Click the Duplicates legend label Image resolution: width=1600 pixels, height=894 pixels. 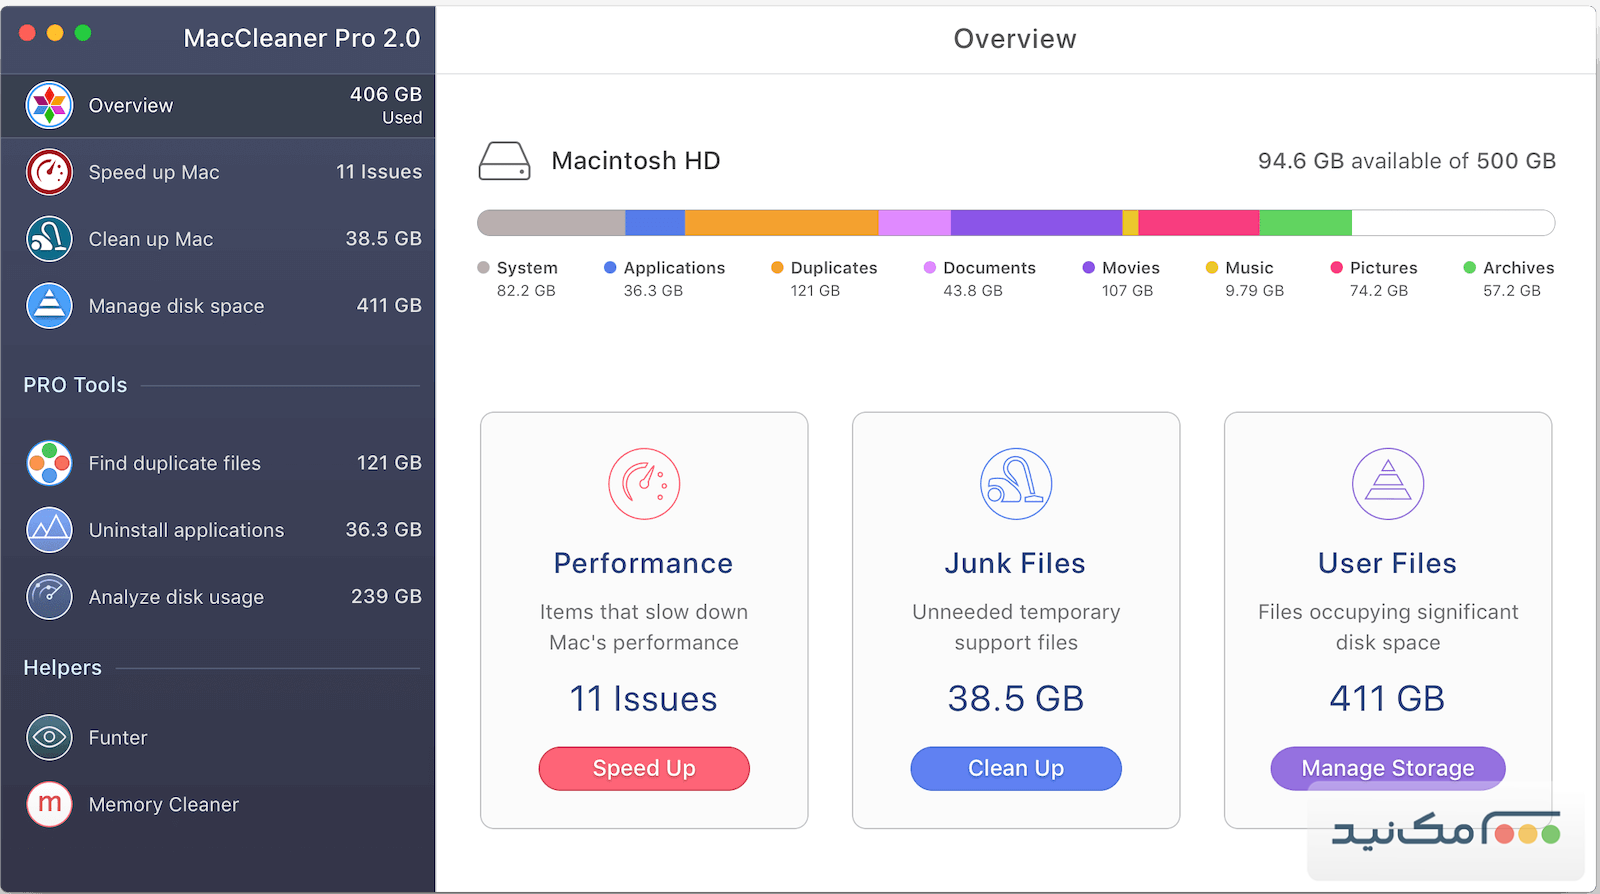pyautogui.click(x=834, y=268)
